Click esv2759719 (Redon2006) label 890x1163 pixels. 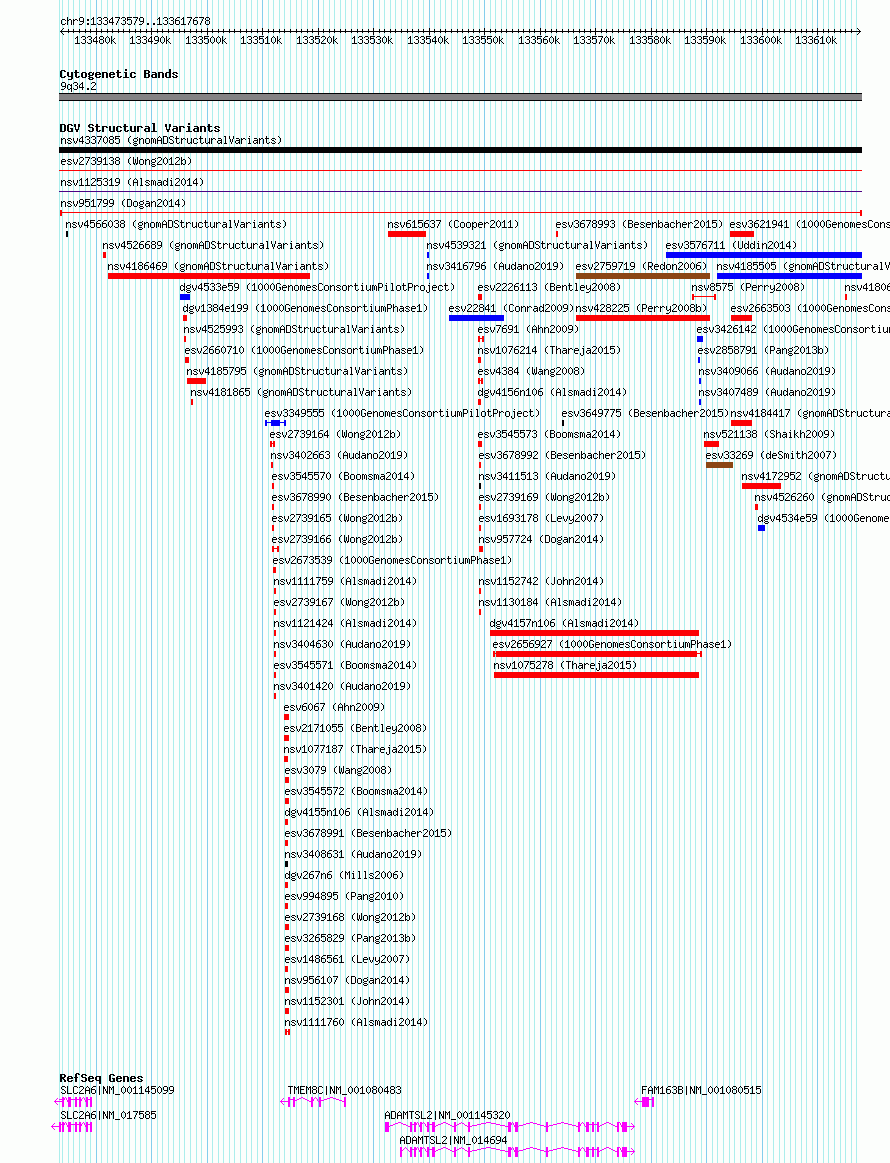pyautogui.click(x=642, y=266)
